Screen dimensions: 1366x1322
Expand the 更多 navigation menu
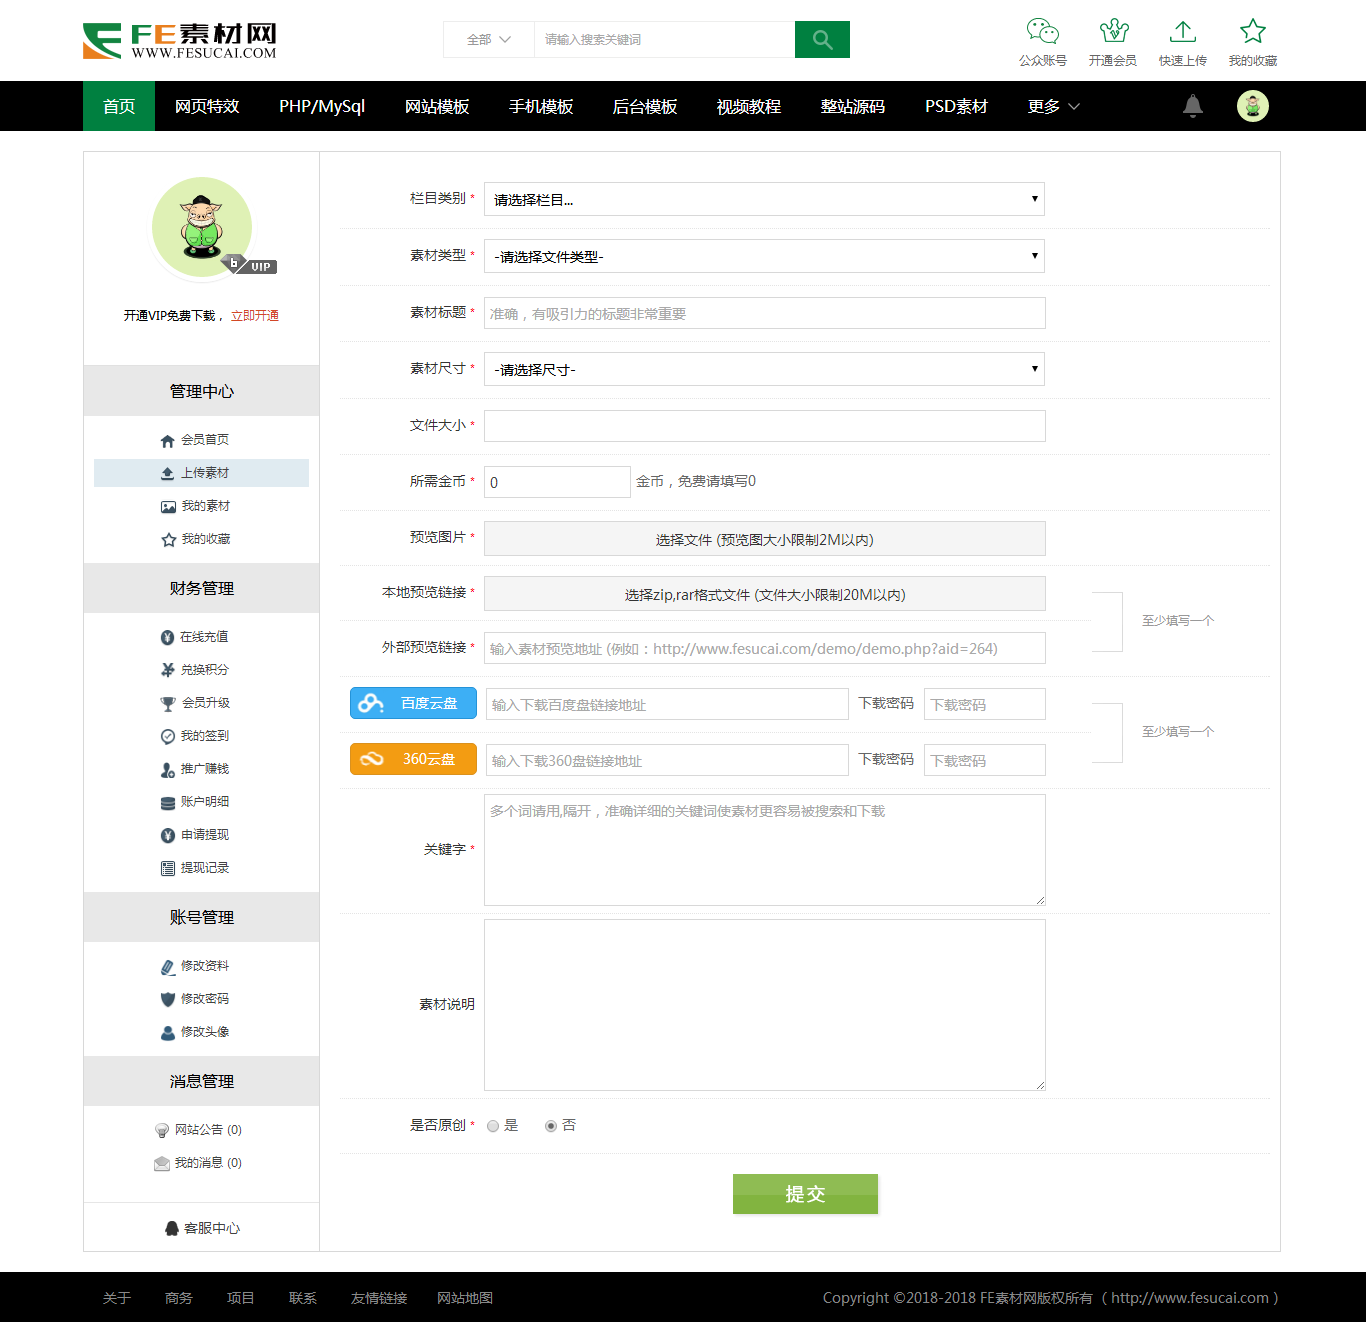1053,106
